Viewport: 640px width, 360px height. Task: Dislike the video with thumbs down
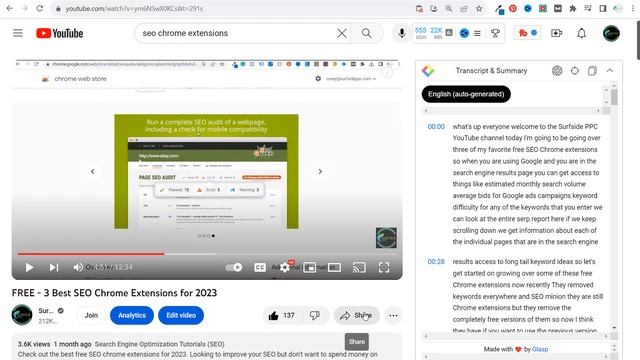coord(314,316)
